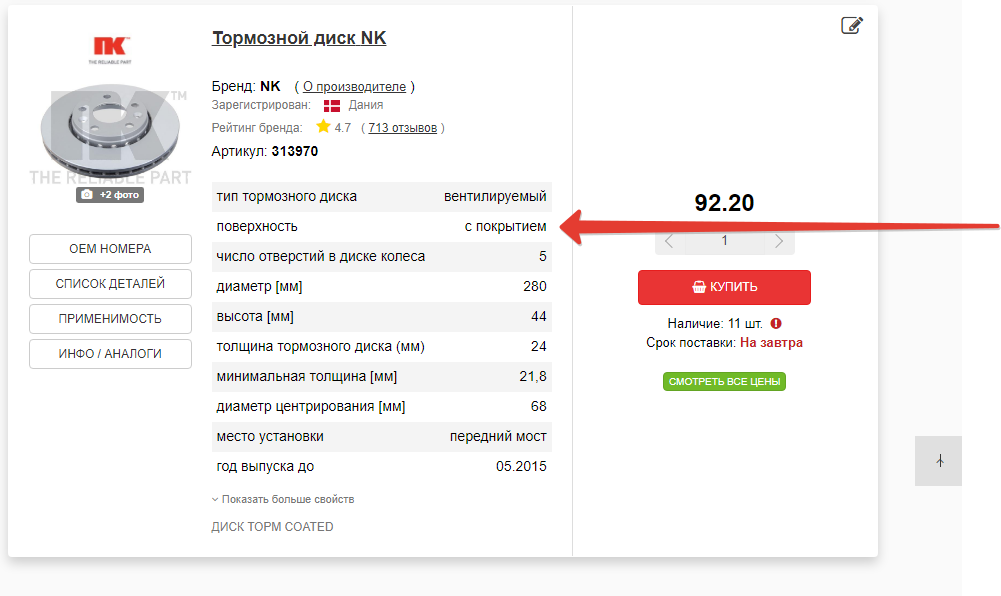
Task: Click the Denmark flag icon
Action: (x=332, y=105)
